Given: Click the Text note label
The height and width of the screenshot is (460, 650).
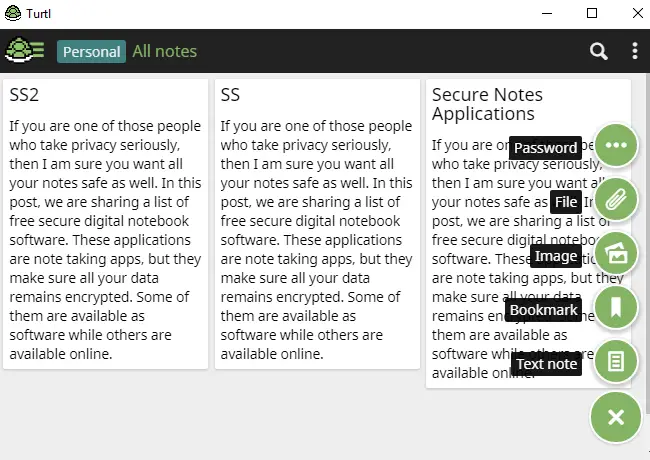Looking at the screenshot, I should coord(546,364).
